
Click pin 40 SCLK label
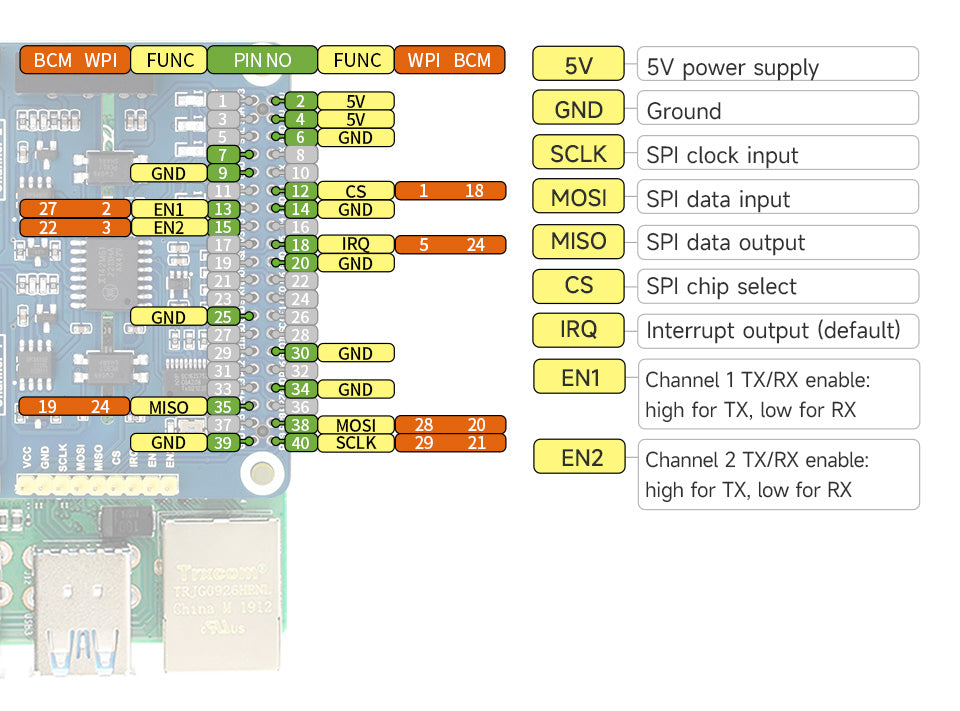[x=356, y=442]
